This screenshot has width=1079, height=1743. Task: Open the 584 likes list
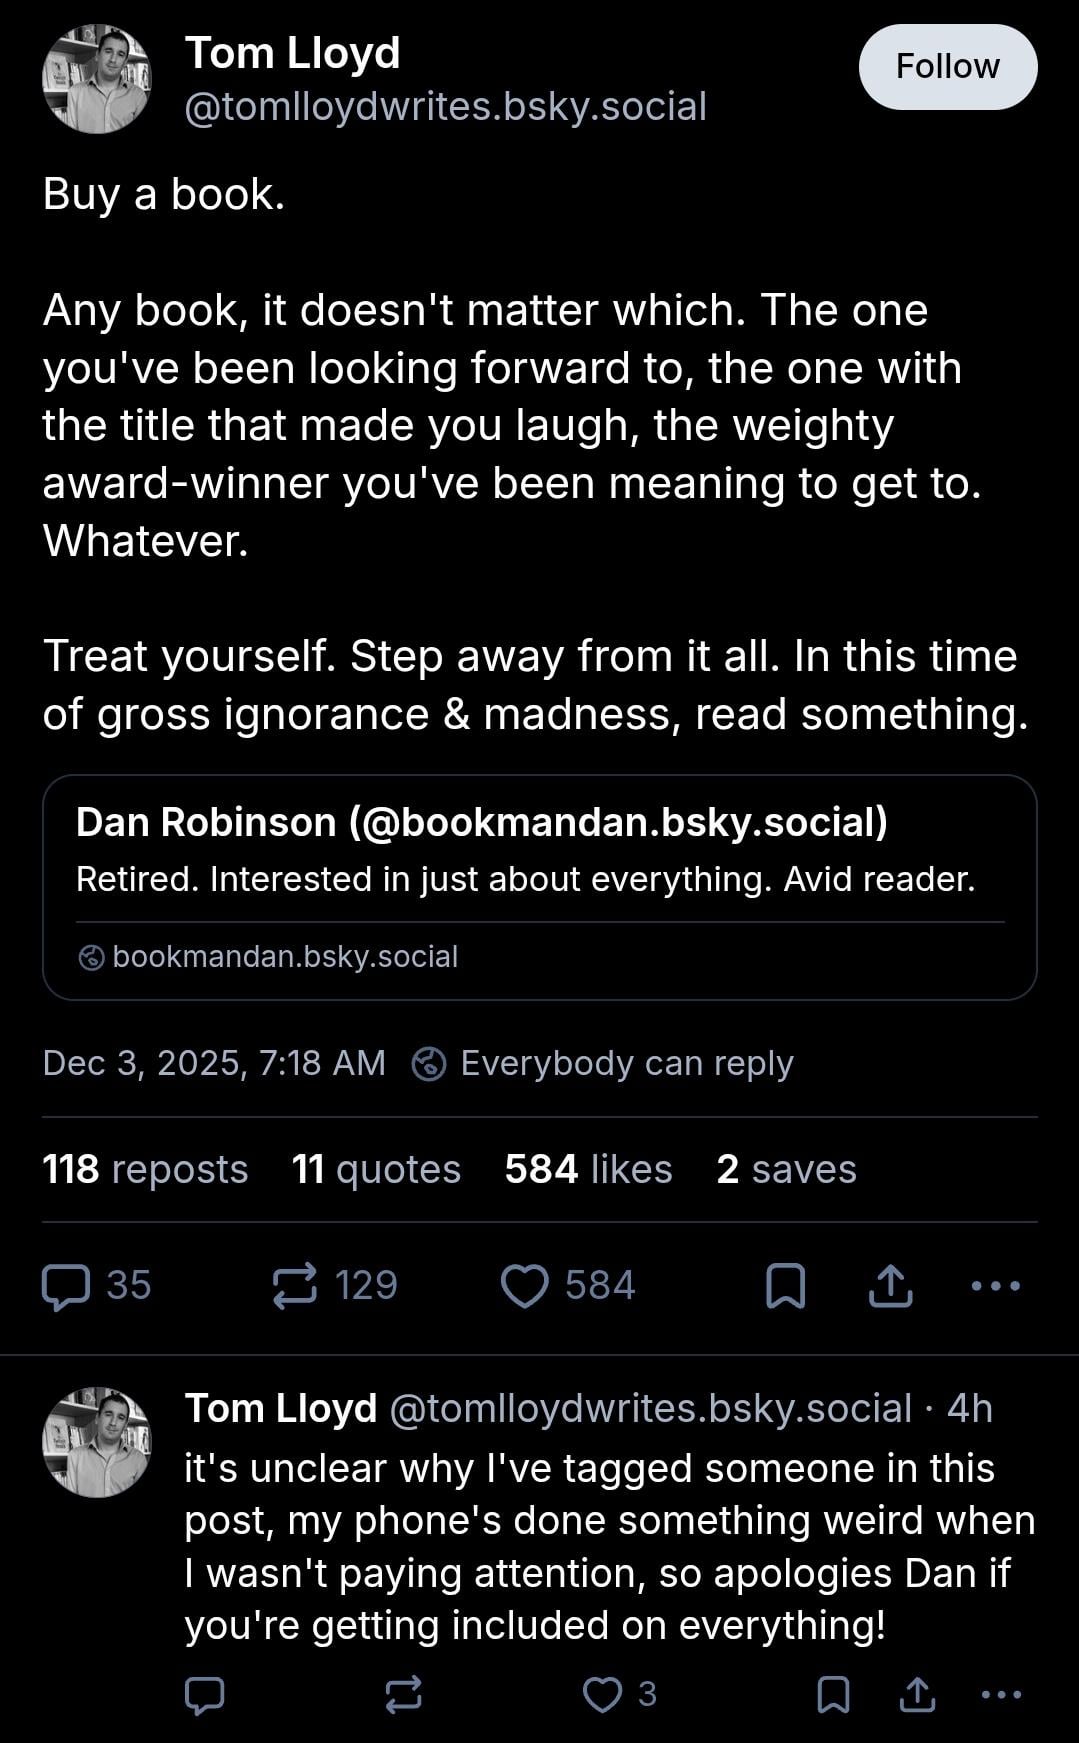click(588, 1169)
